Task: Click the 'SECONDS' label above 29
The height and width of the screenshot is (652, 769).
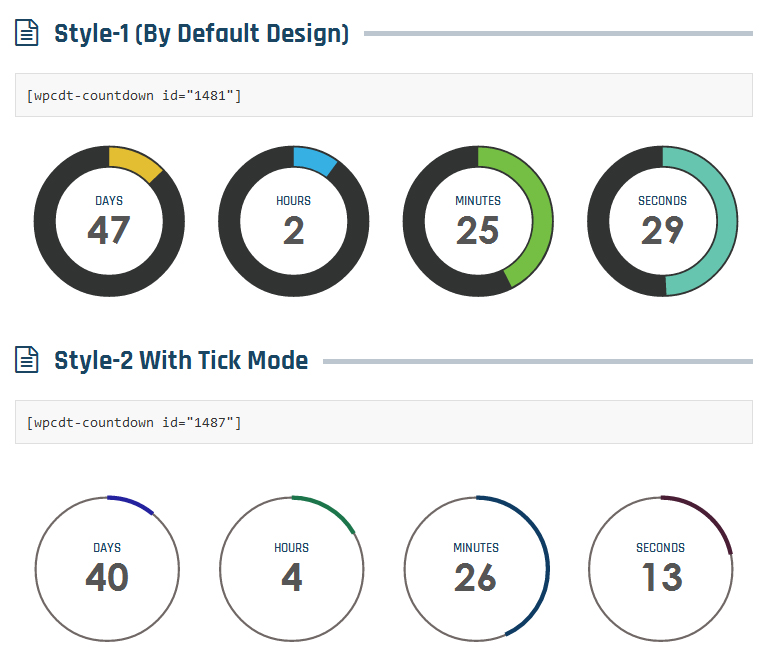Action: click(x=663, y=201)
